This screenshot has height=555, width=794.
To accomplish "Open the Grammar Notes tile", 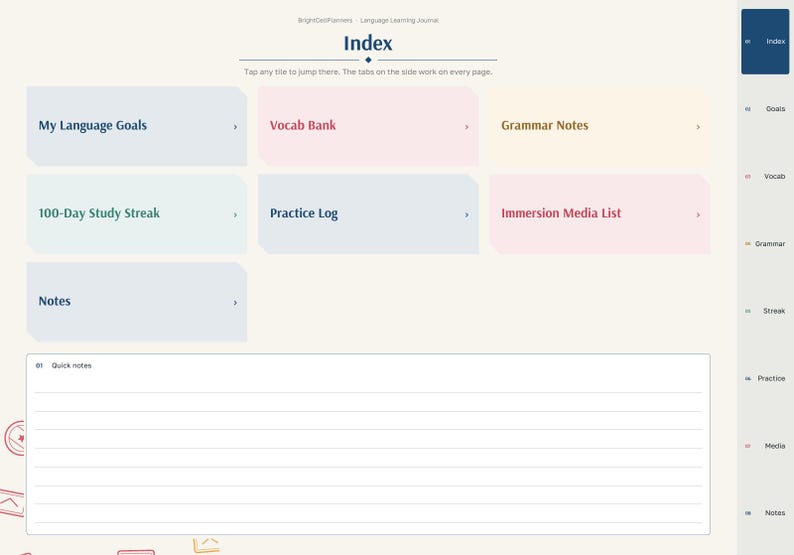I will (600, 126).
